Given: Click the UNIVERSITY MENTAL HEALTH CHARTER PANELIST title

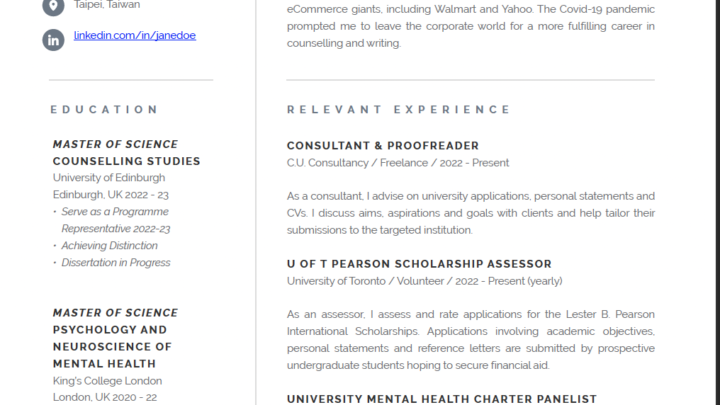Looking at the screenshot, I should coord(441,399).
